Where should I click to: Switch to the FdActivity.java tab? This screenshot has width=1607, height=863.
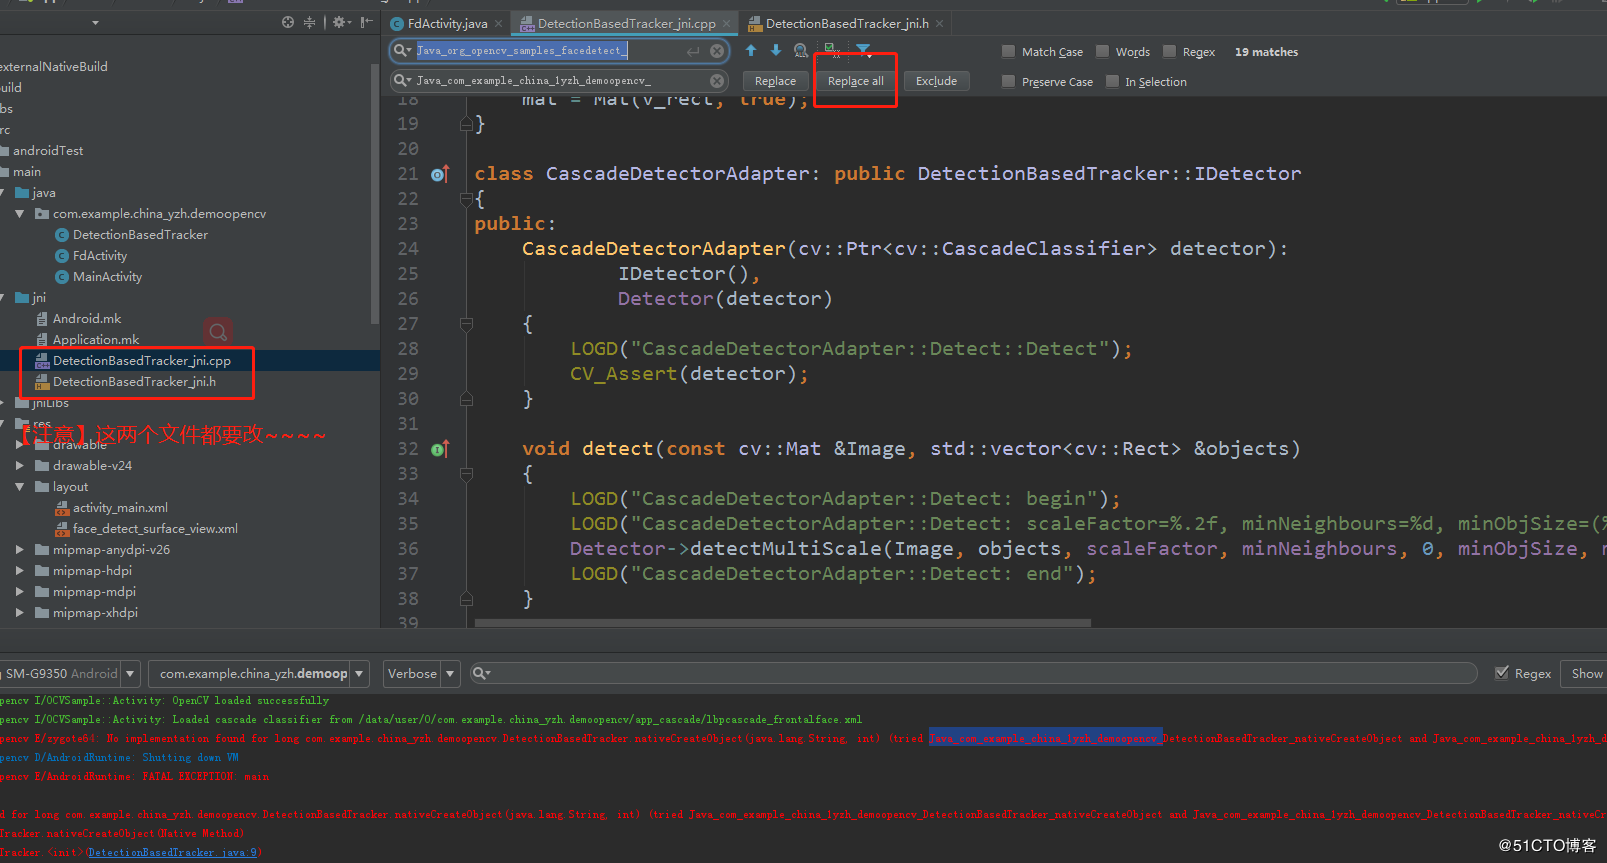pos(447,23)
